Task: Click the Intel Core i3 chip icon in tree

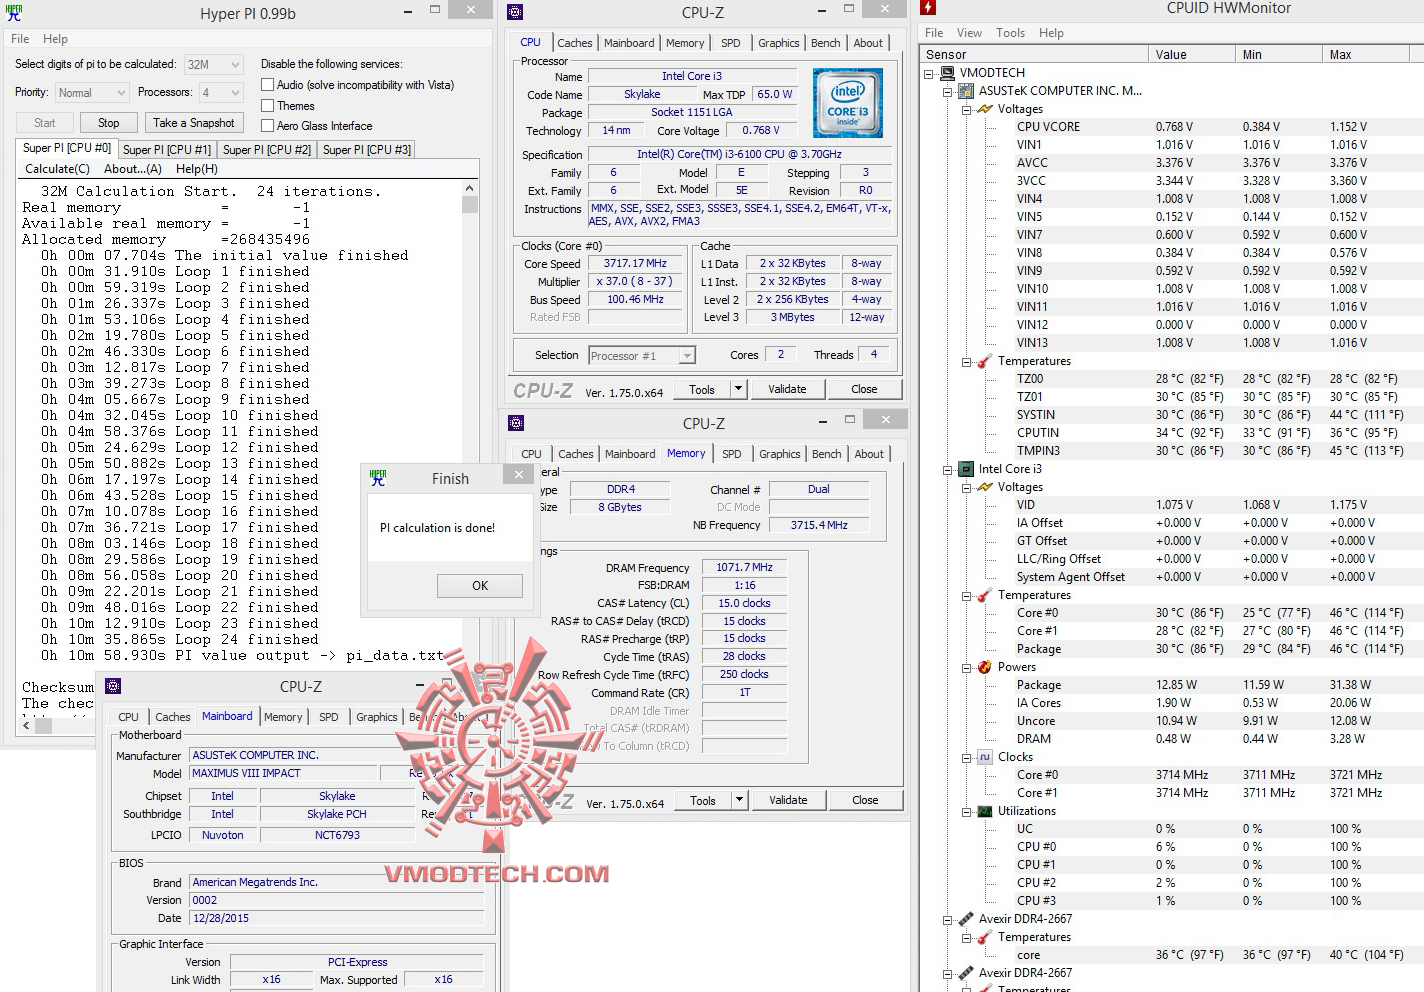Action: [x=966, y=469]
